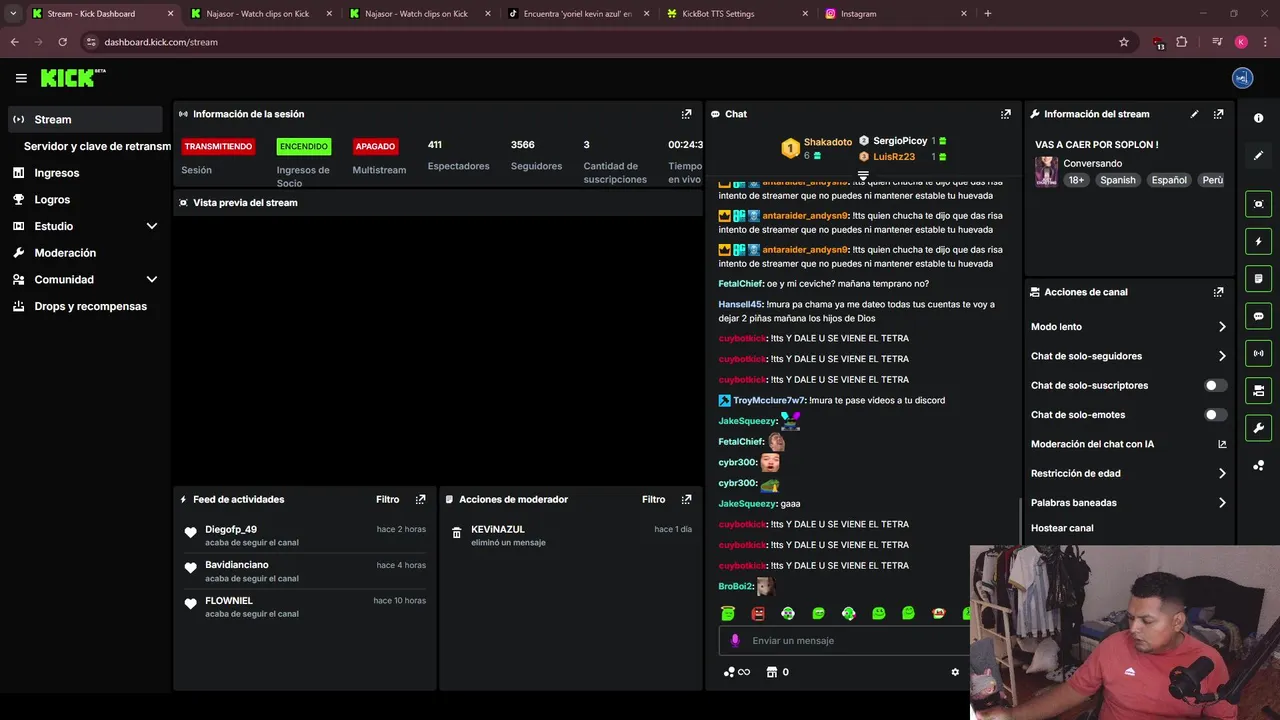Image resolution: width=1280 pixels, height=720 pixels.
Task: Pop out the Información del stream panel
Action: (1218, 114)
